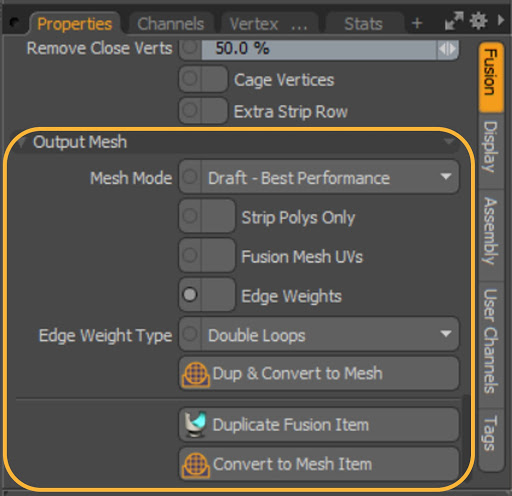The image size is (512, 496).
Task: Click the globe icon on Convert to Mesh Item
Action: pyautogui.click(x=196, y=465)
